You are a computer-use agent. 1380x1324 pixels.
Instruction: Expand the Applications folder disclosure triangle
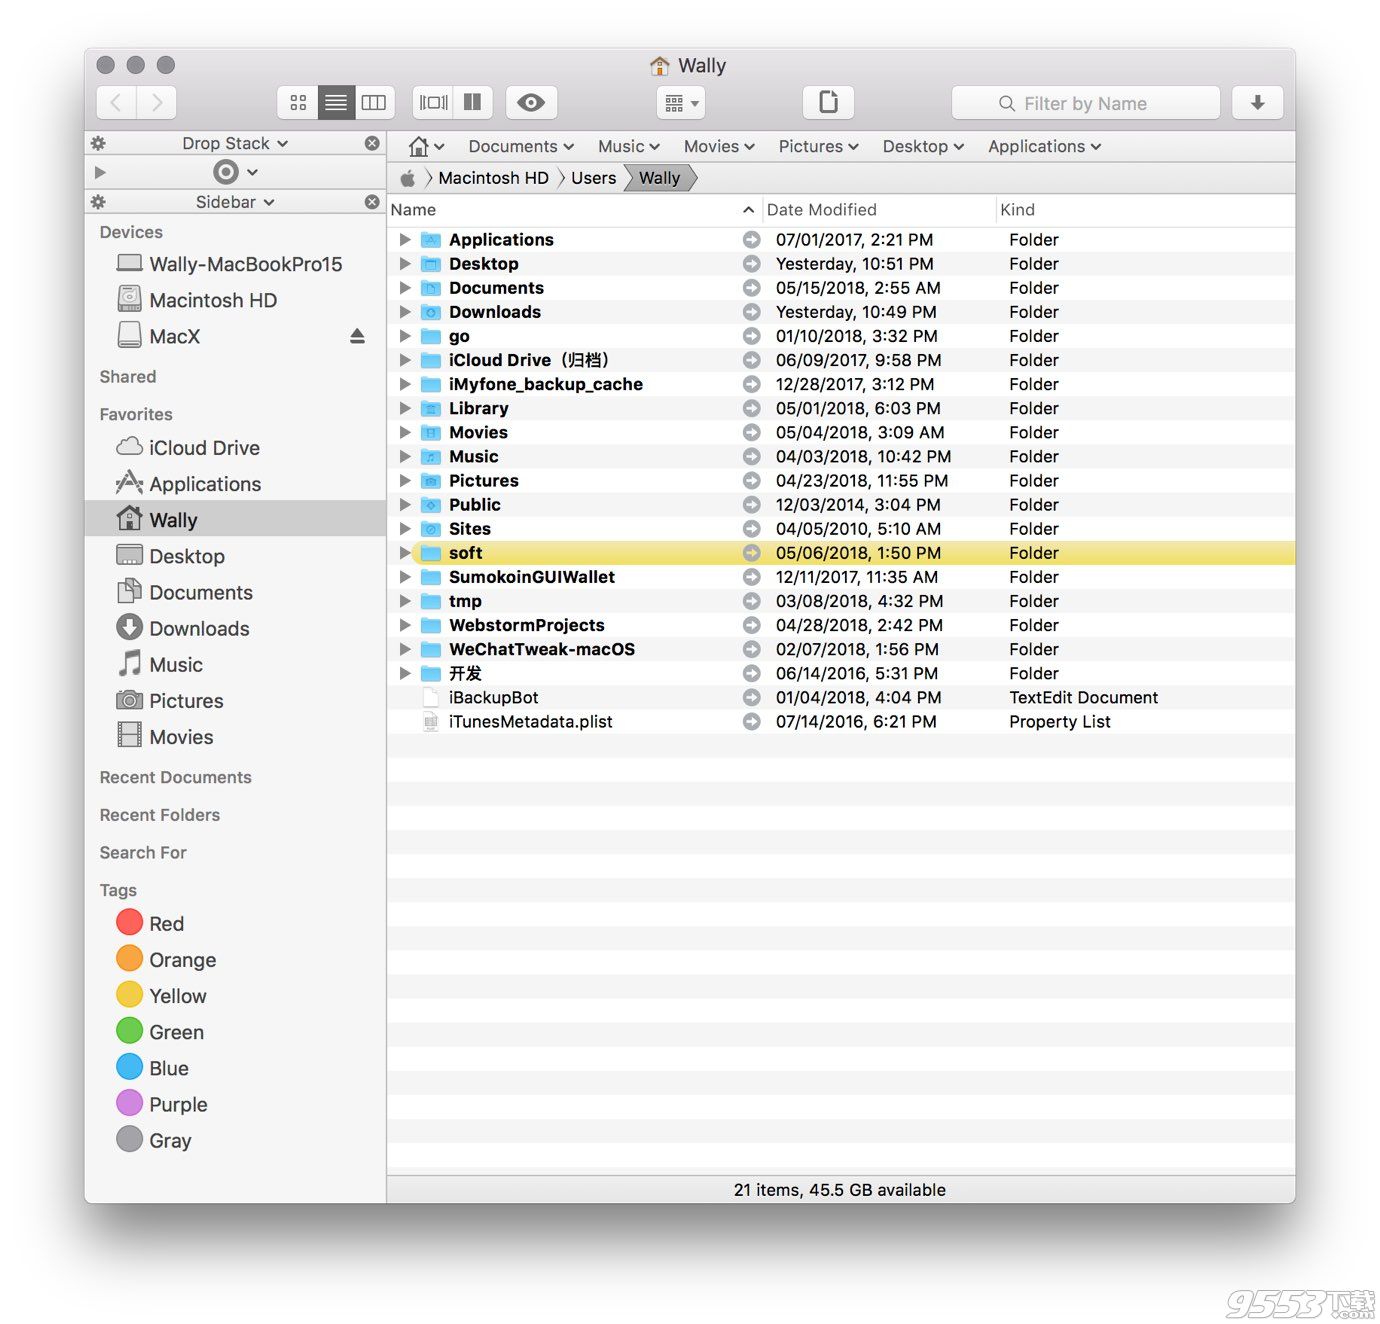405,239
